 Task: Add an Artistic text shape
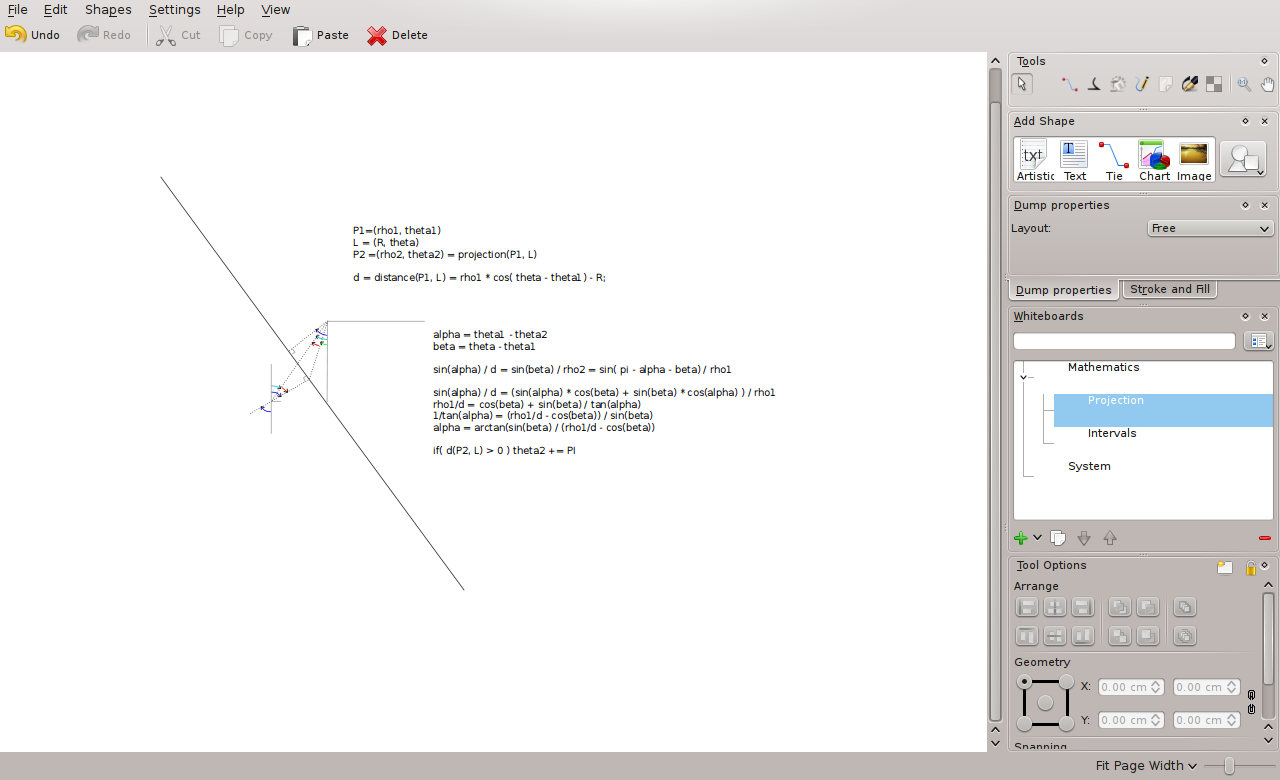[x=1035, y=161]
